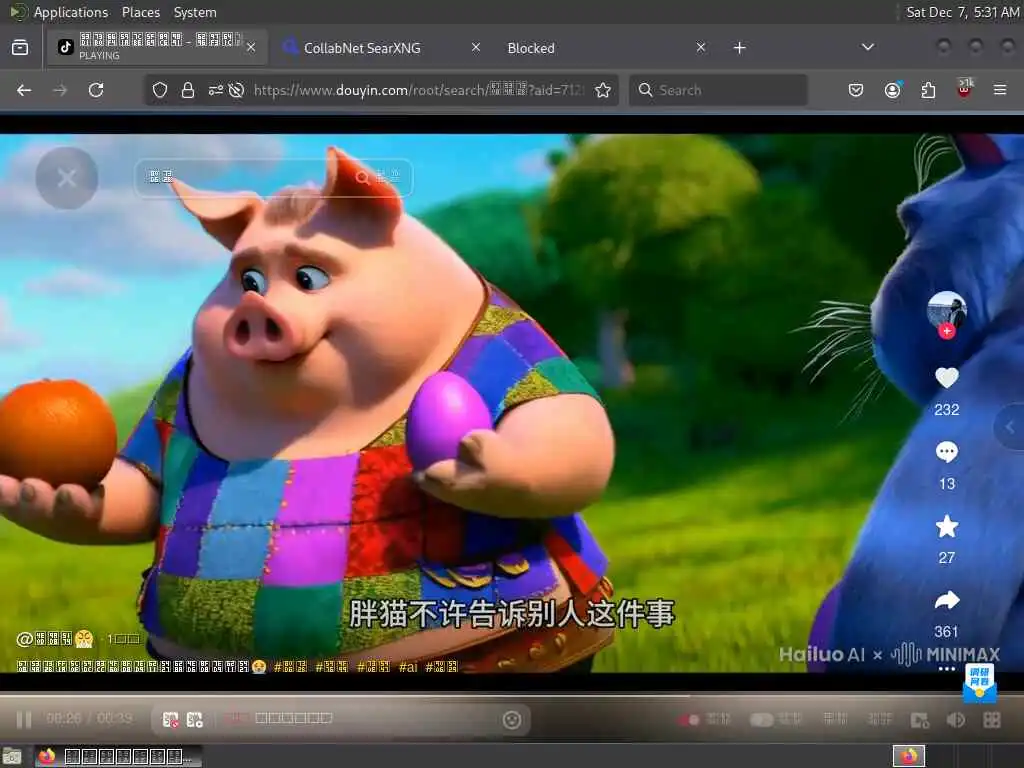View site security lock info
This screenshot has width=1024, height=768.
click(188, 90)
